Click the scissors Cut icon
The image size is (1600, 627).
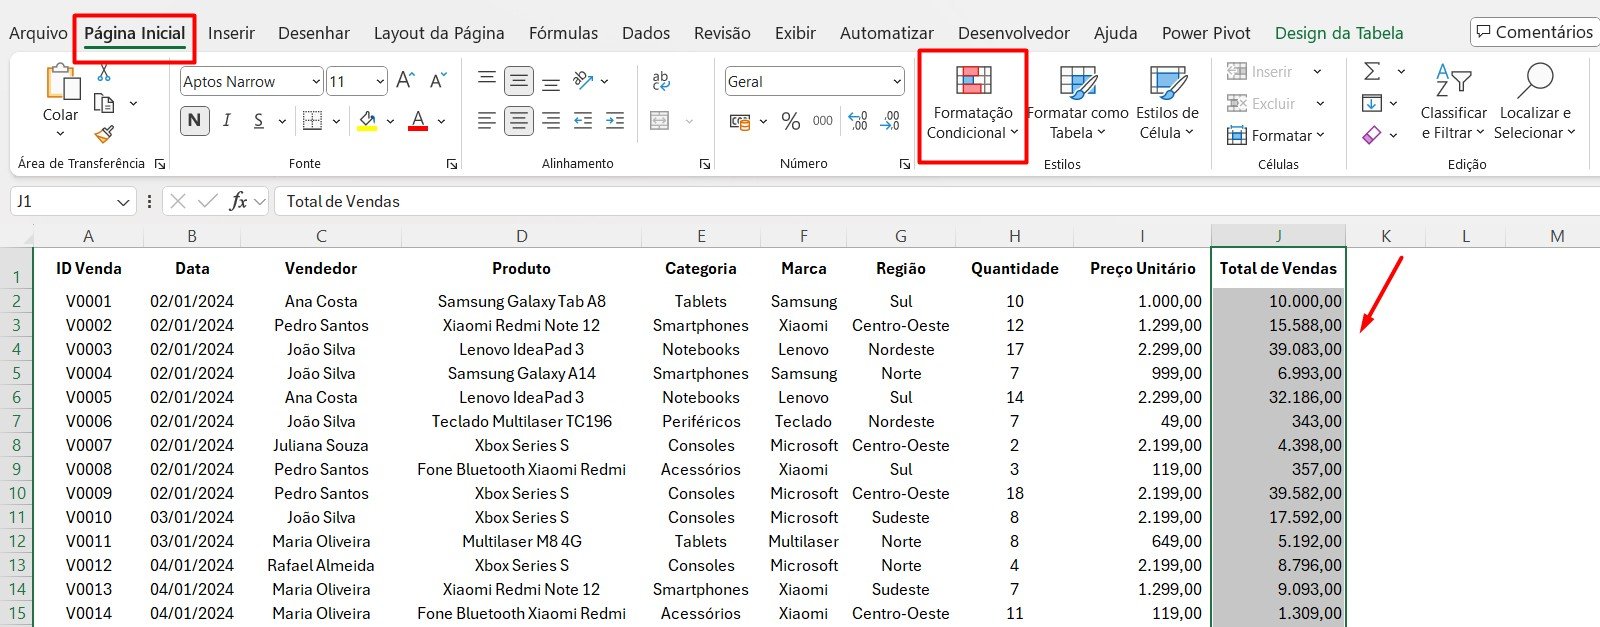(x=104, y=73)
